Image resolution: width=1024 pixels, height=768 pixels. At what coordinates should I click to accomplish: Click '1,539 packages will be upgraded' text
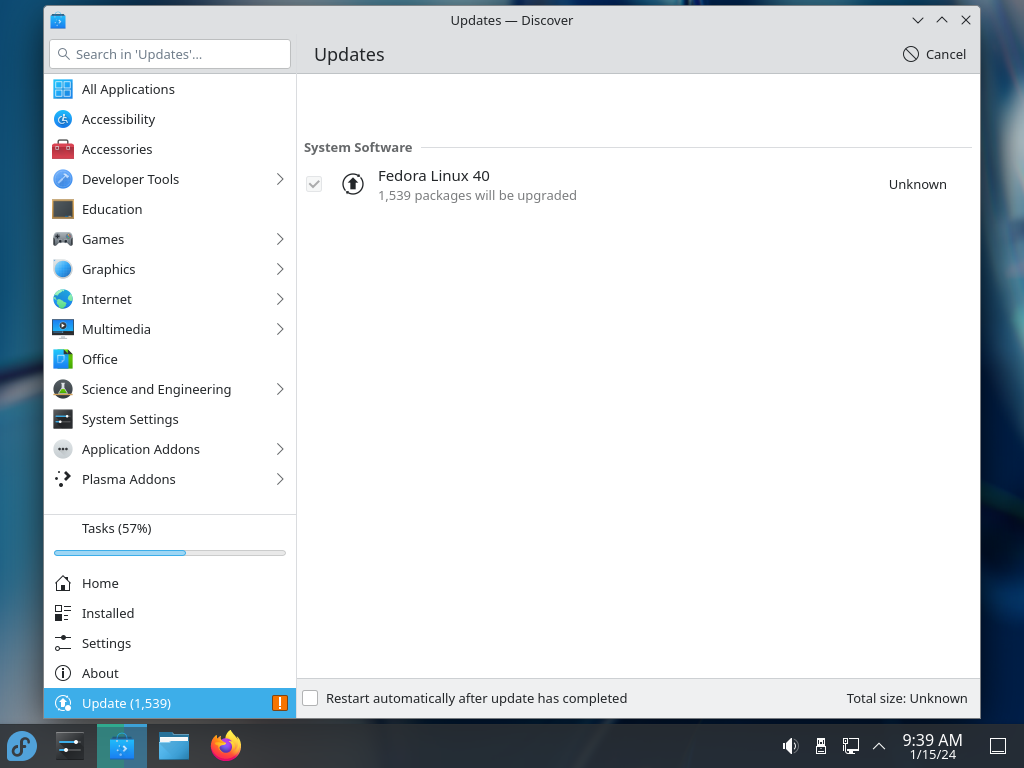click(x=477, y=195)
